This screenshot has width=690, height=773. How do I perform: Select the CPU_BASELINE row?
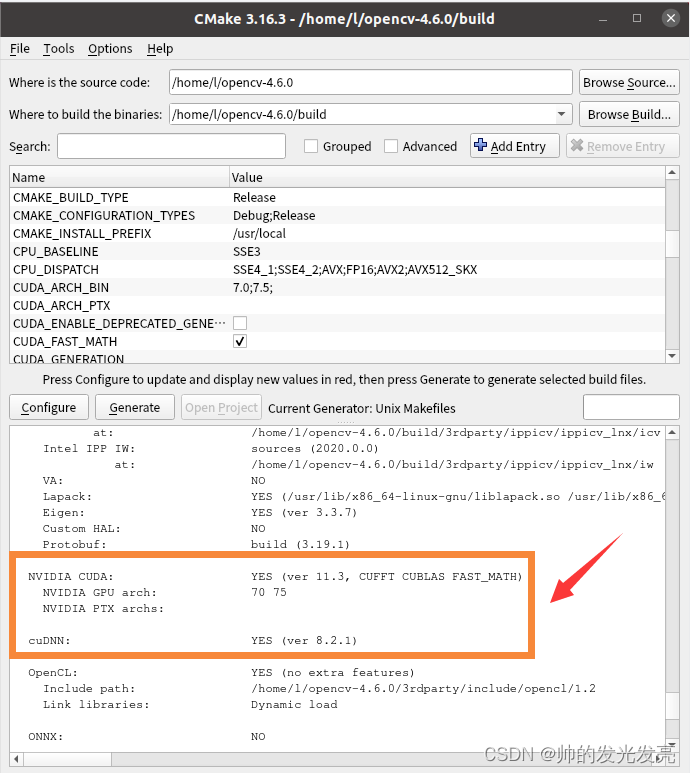(337, 251)
